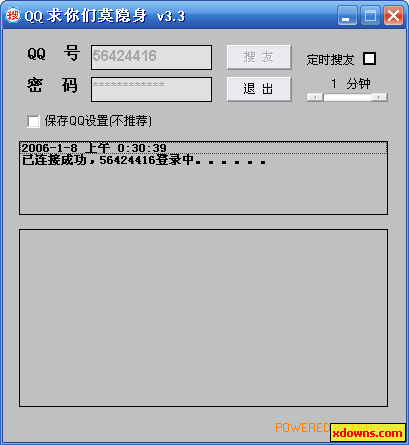Click the minutes slider left arrow

pyautogui.click(x=315, y=97)
